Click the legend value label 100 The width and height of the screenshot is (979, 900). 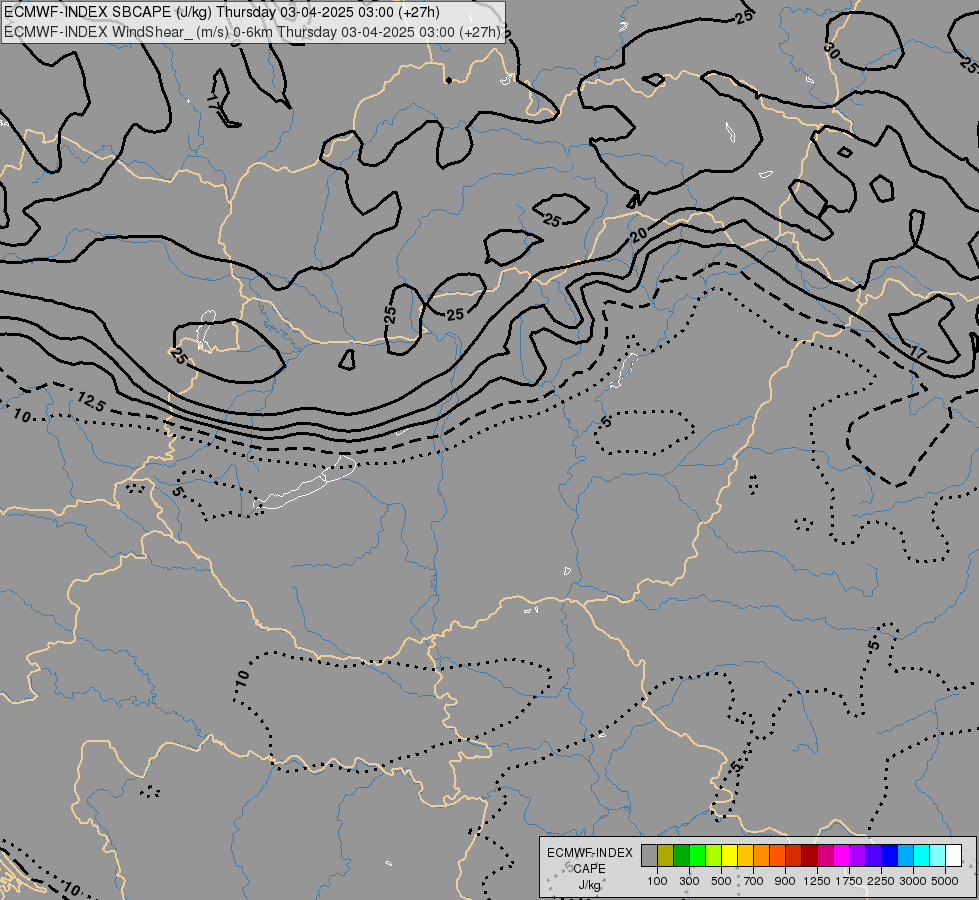pos(657,881)
